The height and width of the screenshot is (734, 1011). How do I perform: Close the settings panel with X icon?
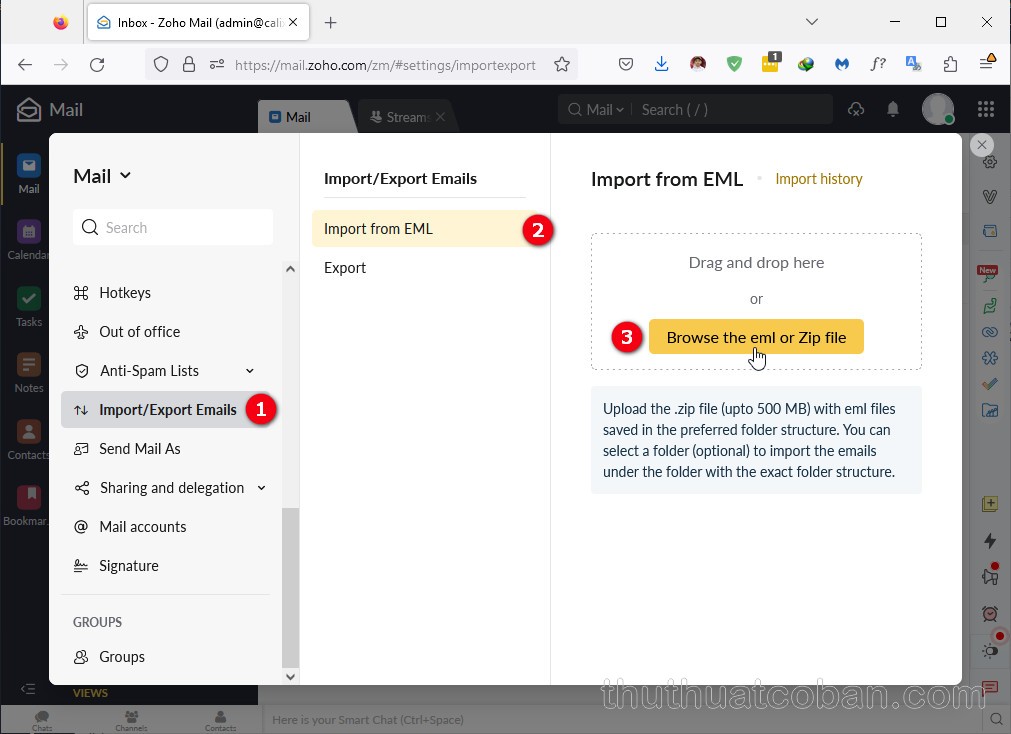tap(982, 145)
